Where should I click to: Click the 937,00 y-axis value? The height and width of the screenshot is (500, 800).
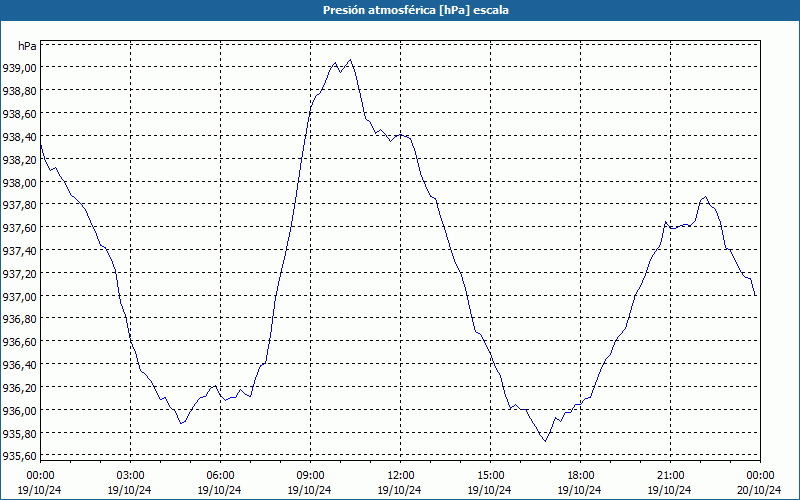coord(19,296)
